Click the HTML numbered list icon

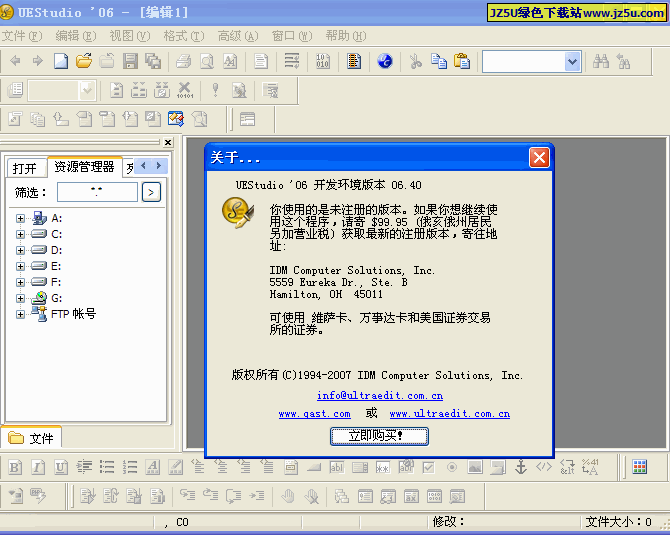[130, 467]
